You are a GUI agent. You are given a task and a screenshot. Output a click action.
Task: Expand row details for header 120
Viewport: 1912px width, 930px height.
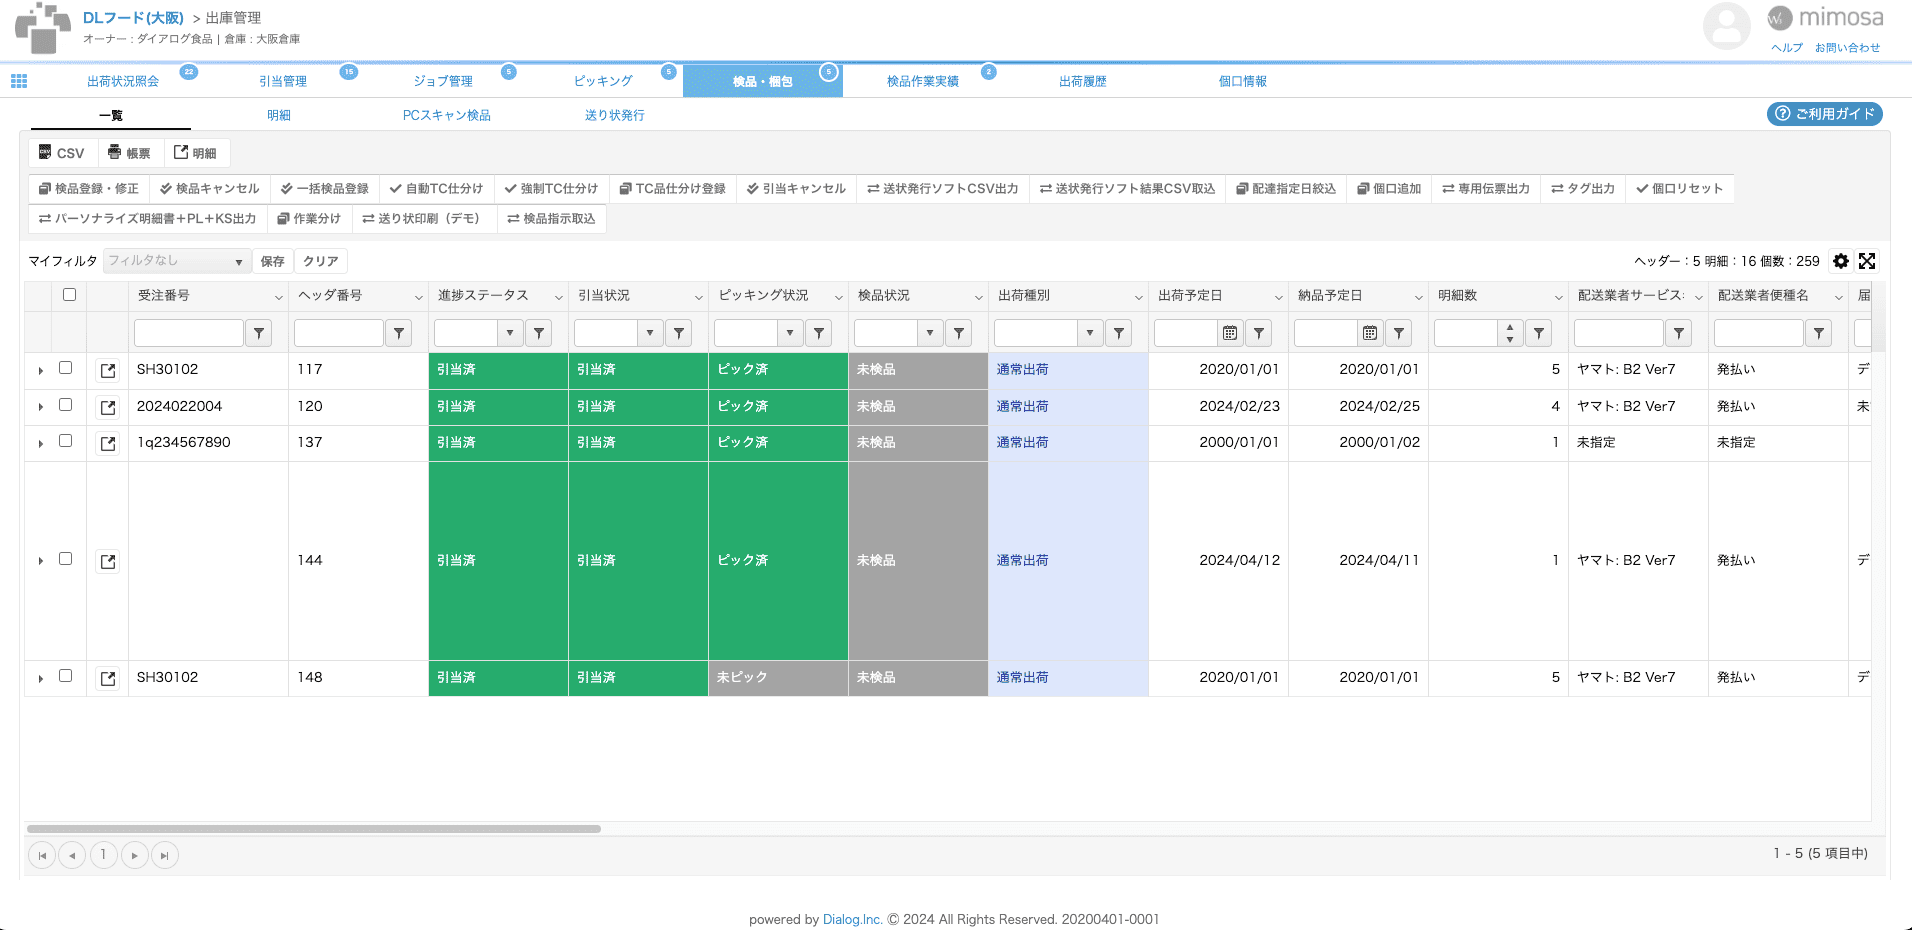tap(41, 408)
